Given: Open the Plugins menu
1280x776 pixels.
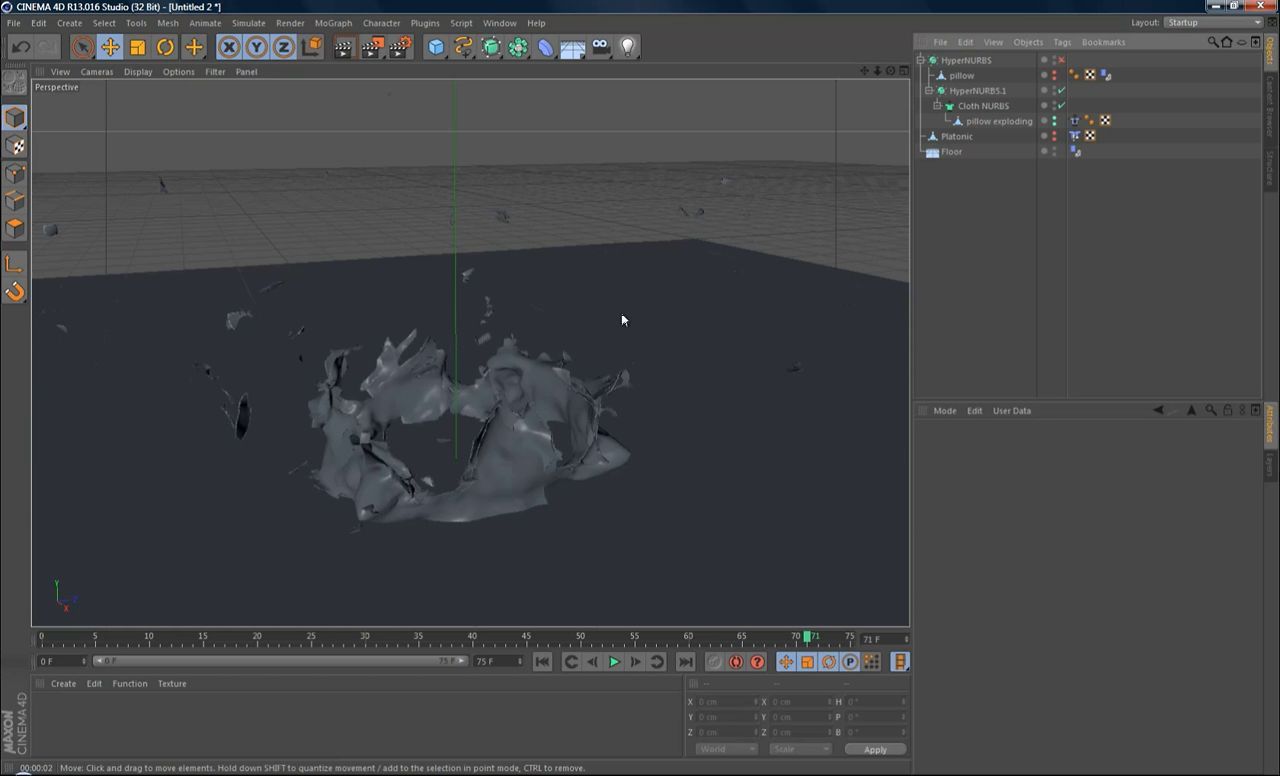Looking at the screenshot, I should [425, 23].
